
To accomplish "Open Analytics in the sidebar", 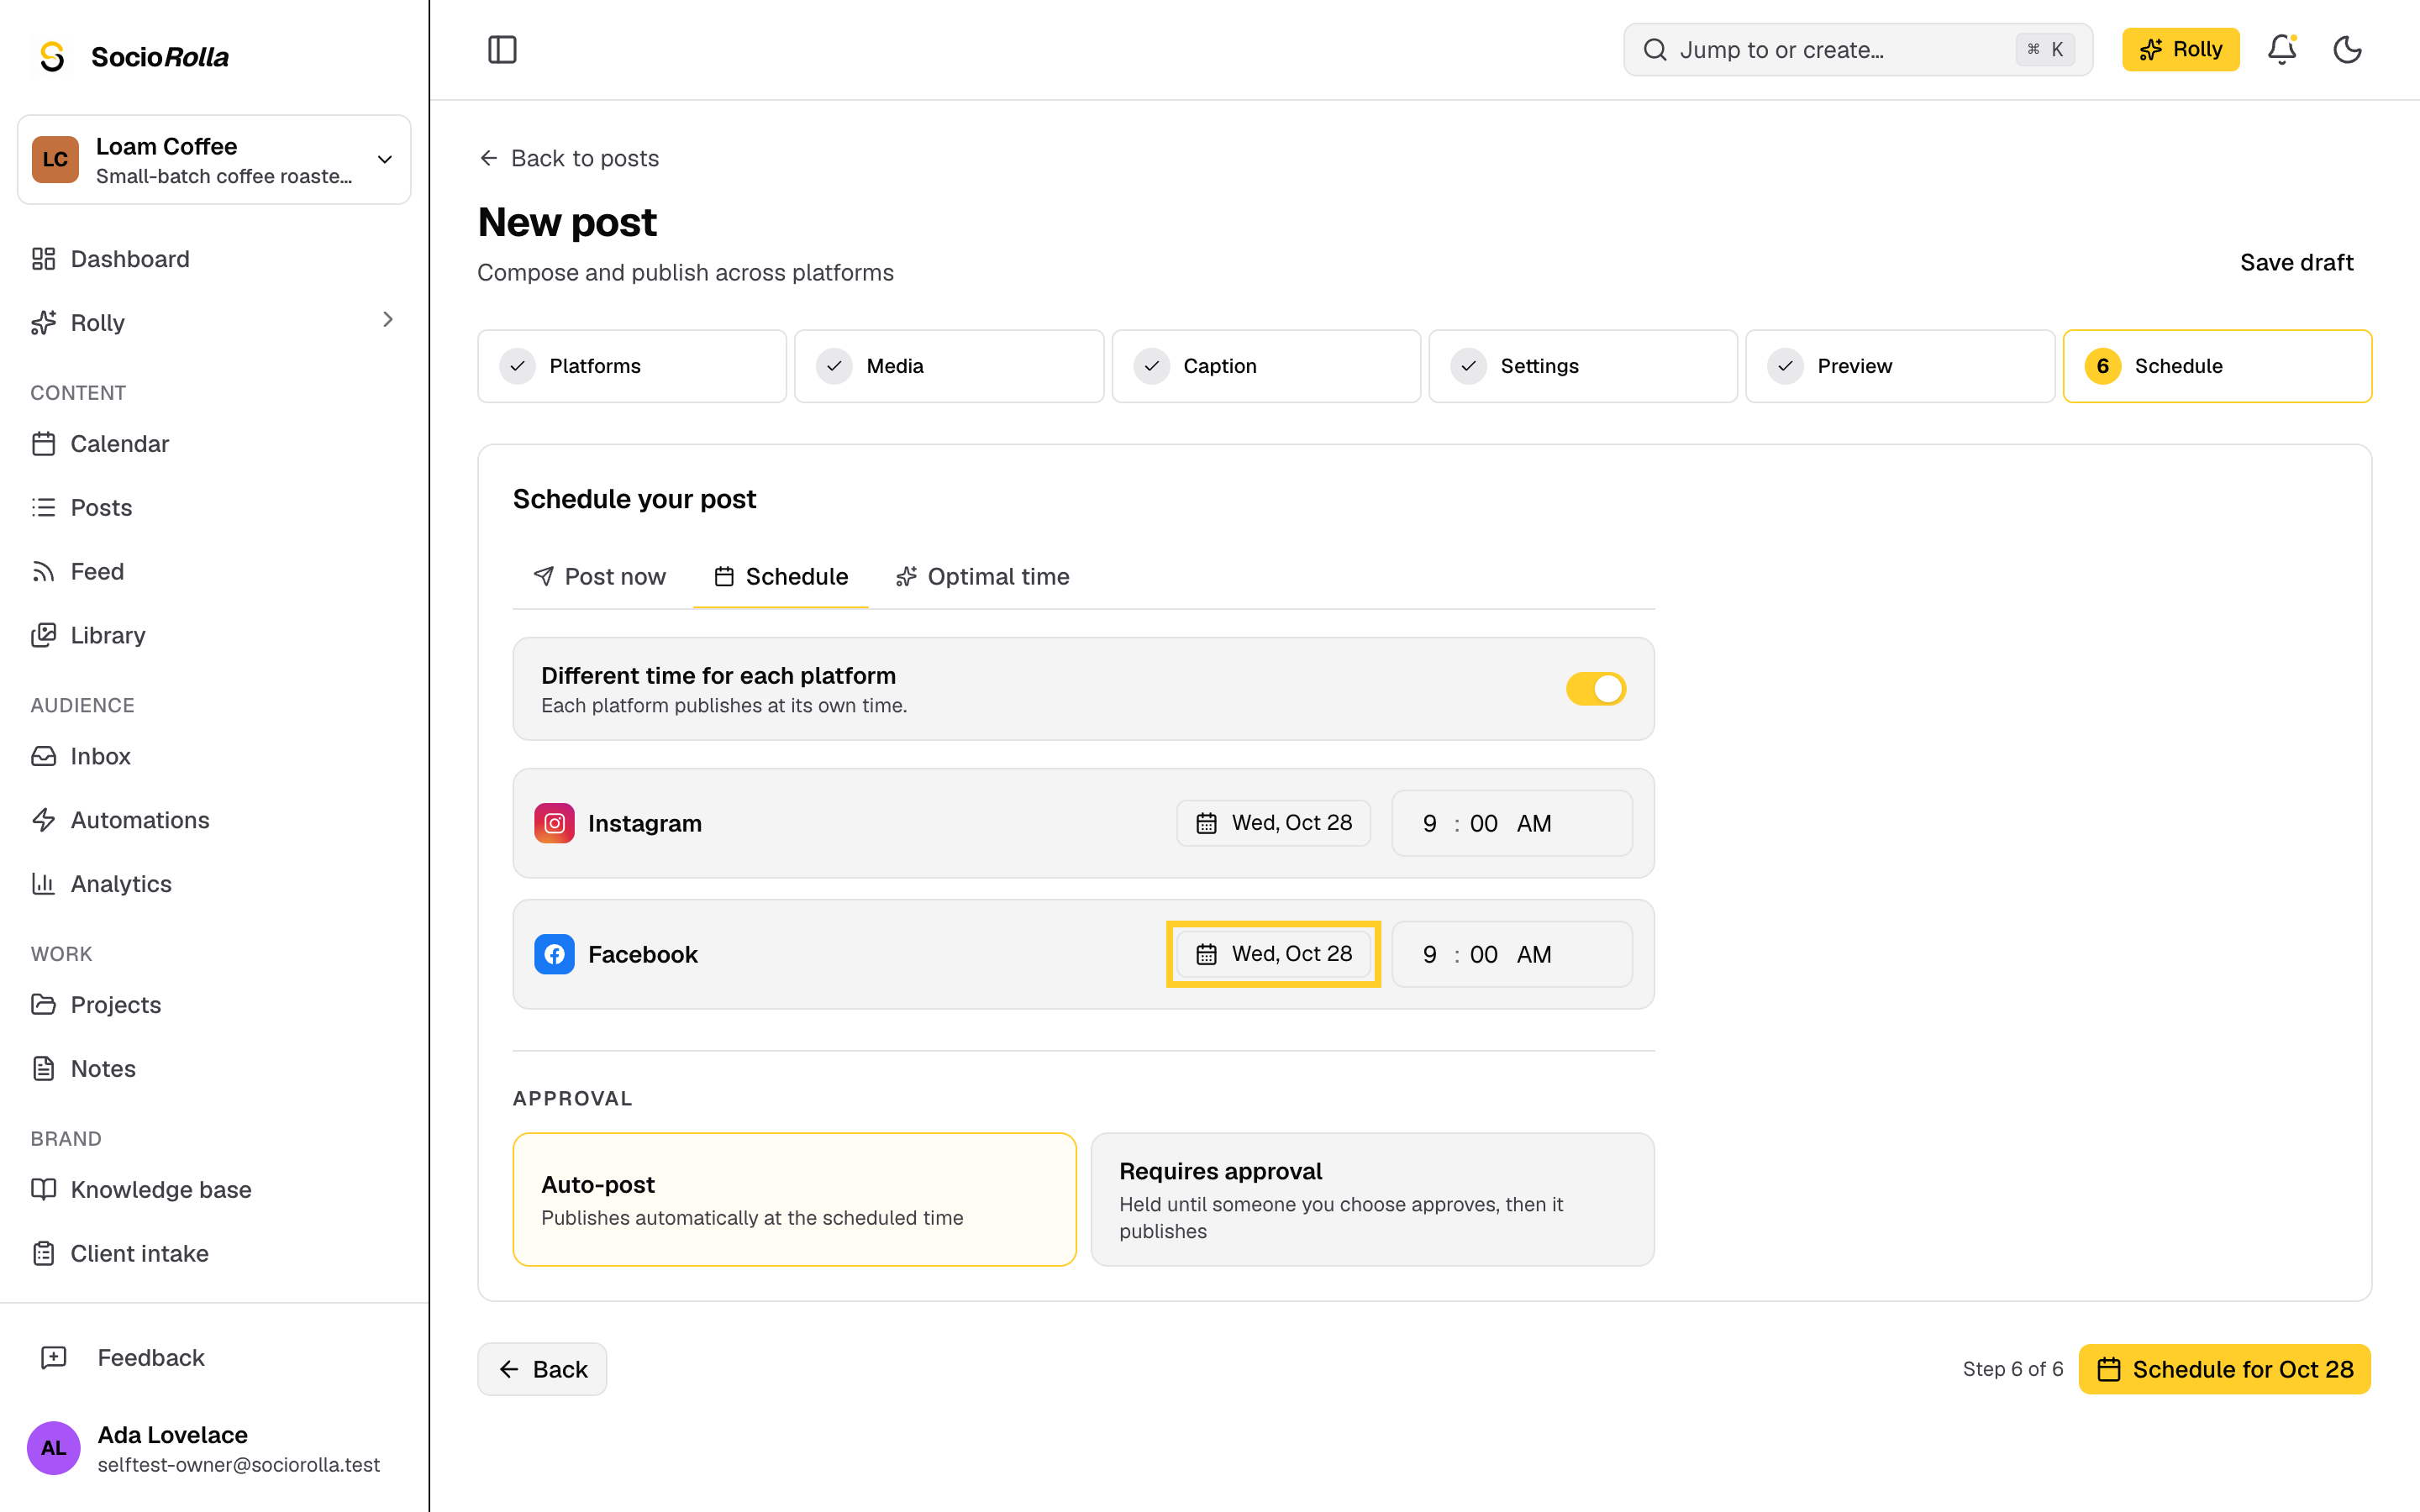I will point(214,884).
